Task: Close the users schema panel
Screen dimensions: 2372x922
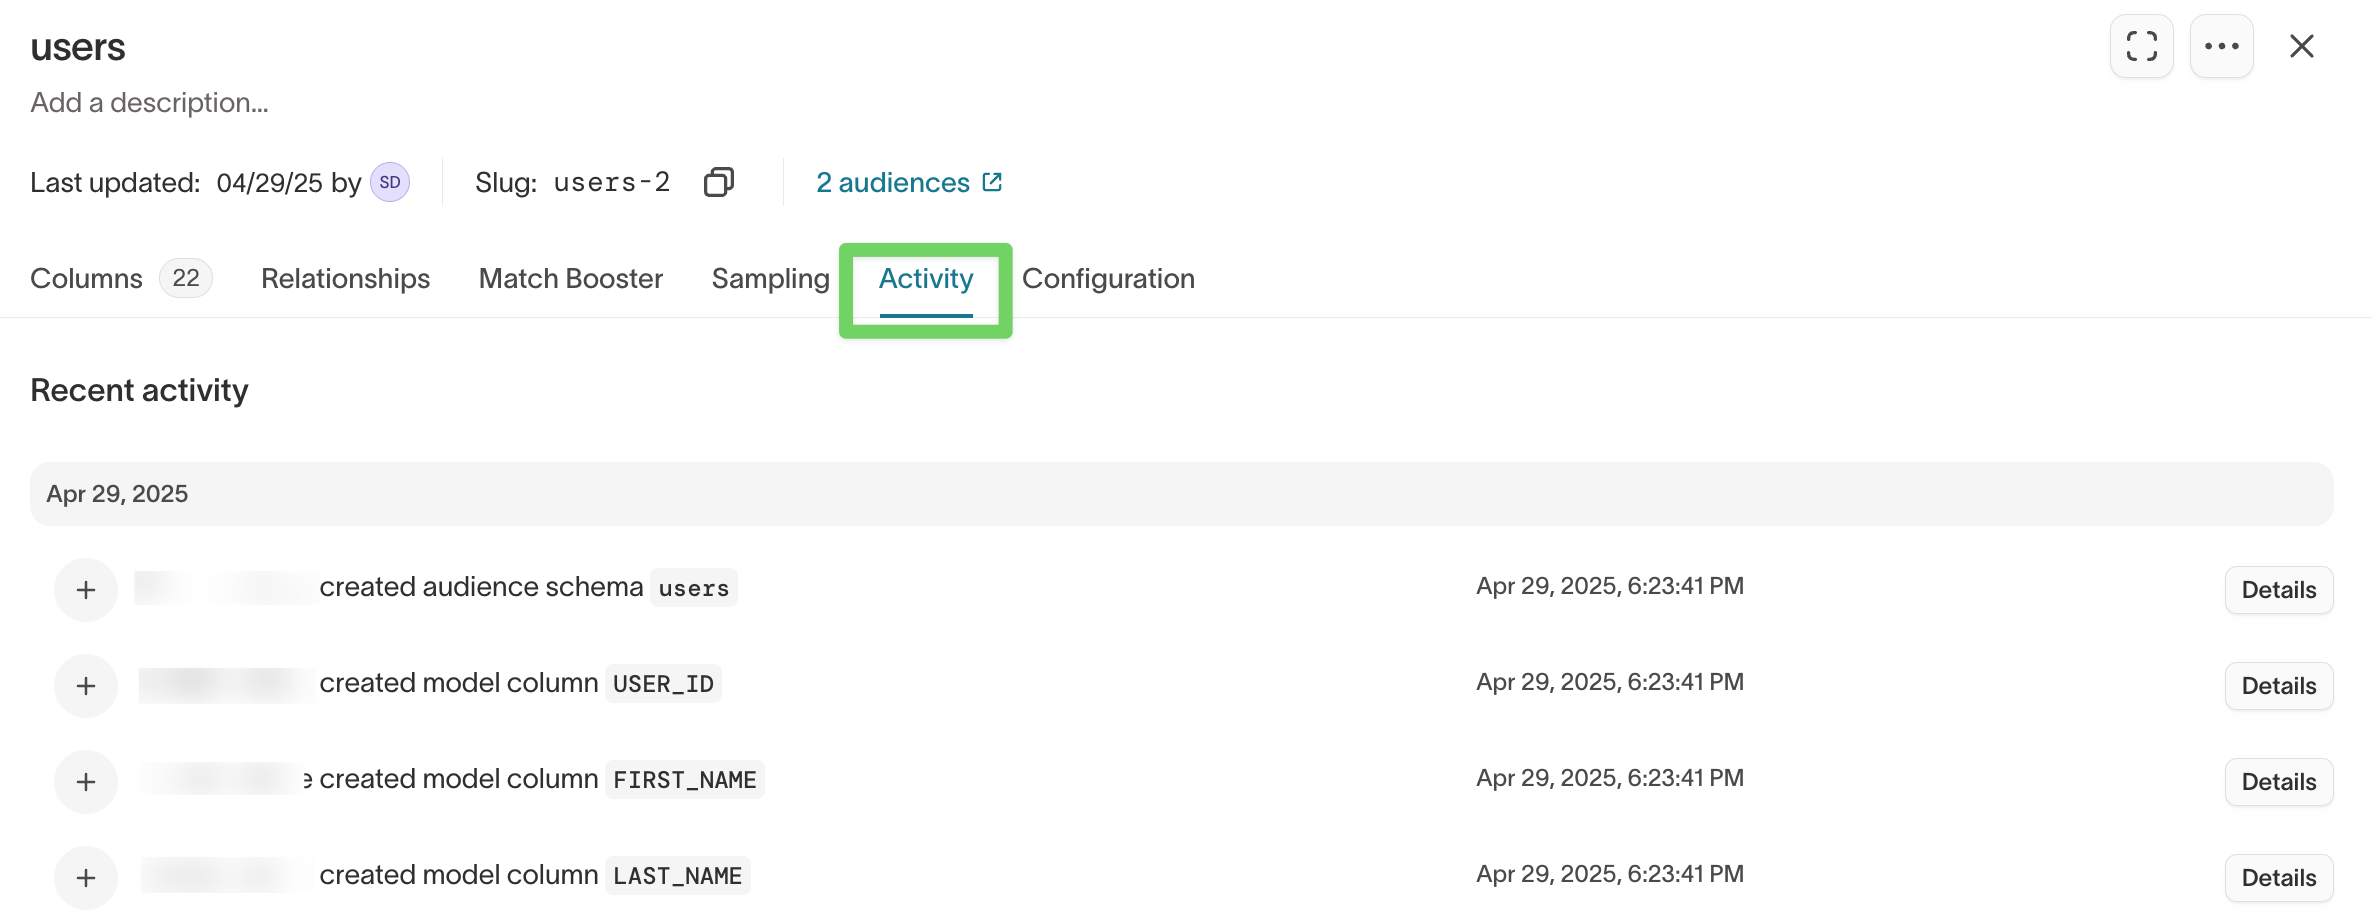Action: pyautogui.click(x=2302, y=46)
